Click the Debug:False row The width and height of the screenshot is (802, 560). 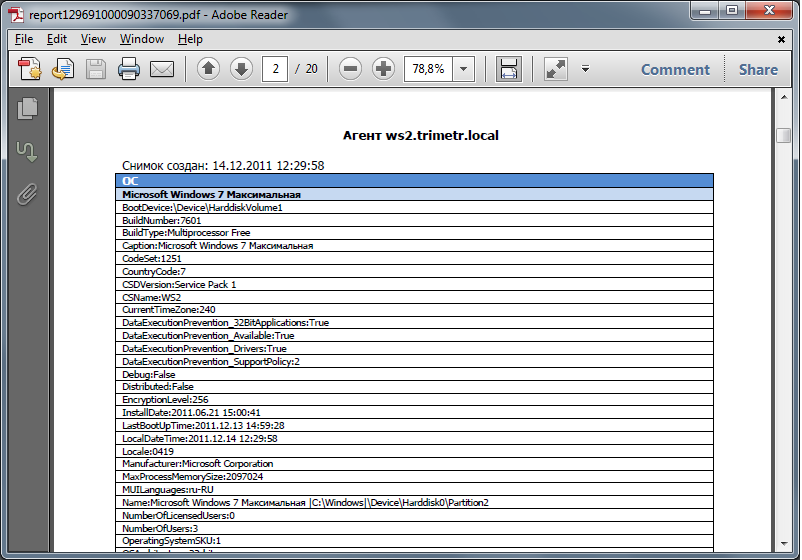pos(414,374)
